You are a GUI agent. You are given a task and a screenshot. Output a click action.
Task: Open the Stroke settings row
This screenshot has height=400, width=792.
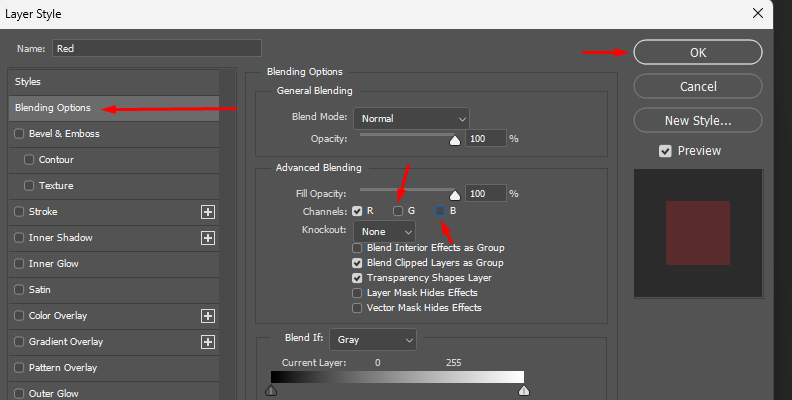114,212
